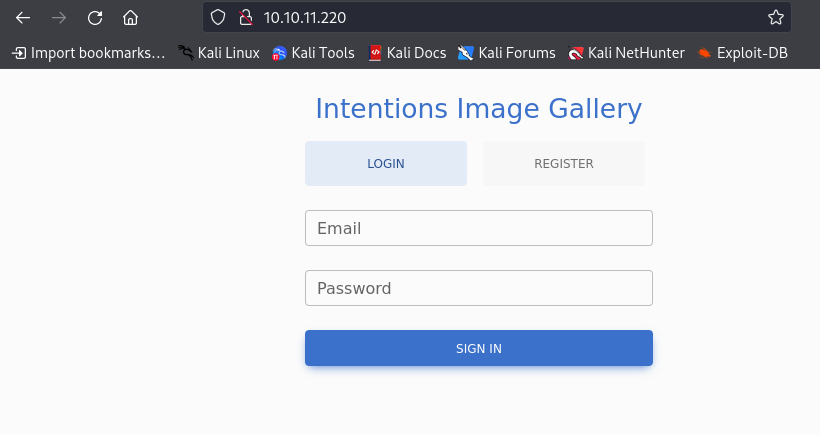Reload the current page
This screenshot has width=820, height=435.
[x=95, y=18]
